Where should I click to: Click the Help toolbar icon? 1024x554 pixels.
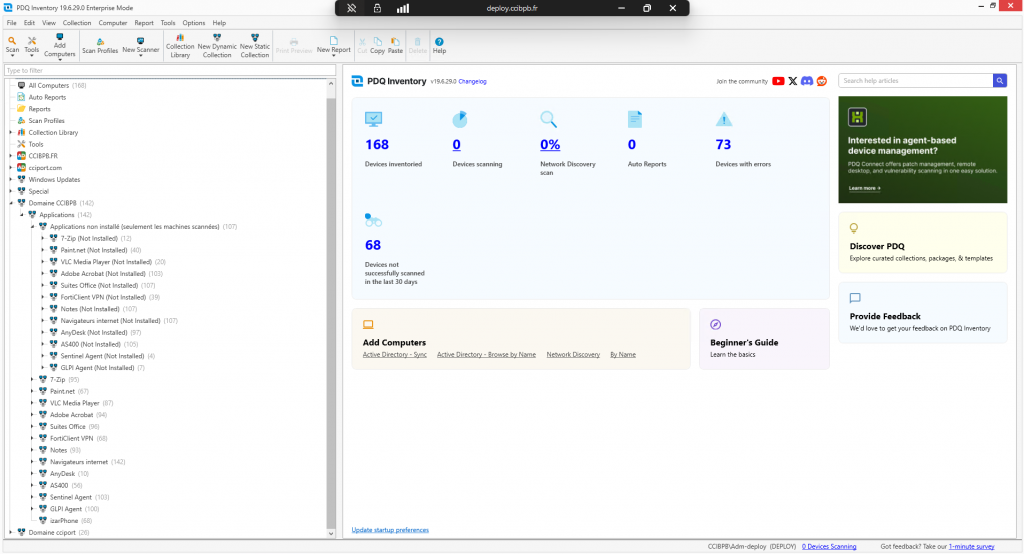click(x=440, y=45)
